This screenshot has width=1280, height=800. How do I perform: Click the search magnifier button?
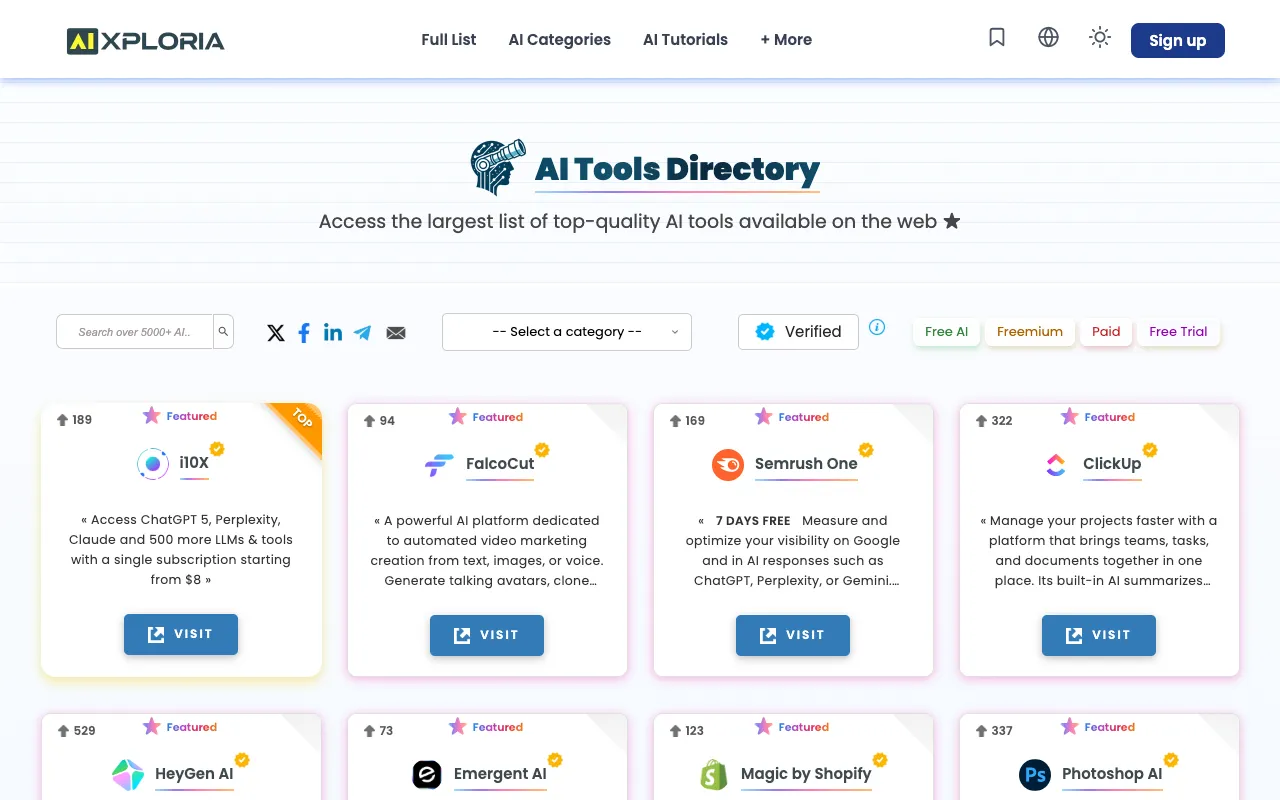pyautogui.click(x=224, y=332)
